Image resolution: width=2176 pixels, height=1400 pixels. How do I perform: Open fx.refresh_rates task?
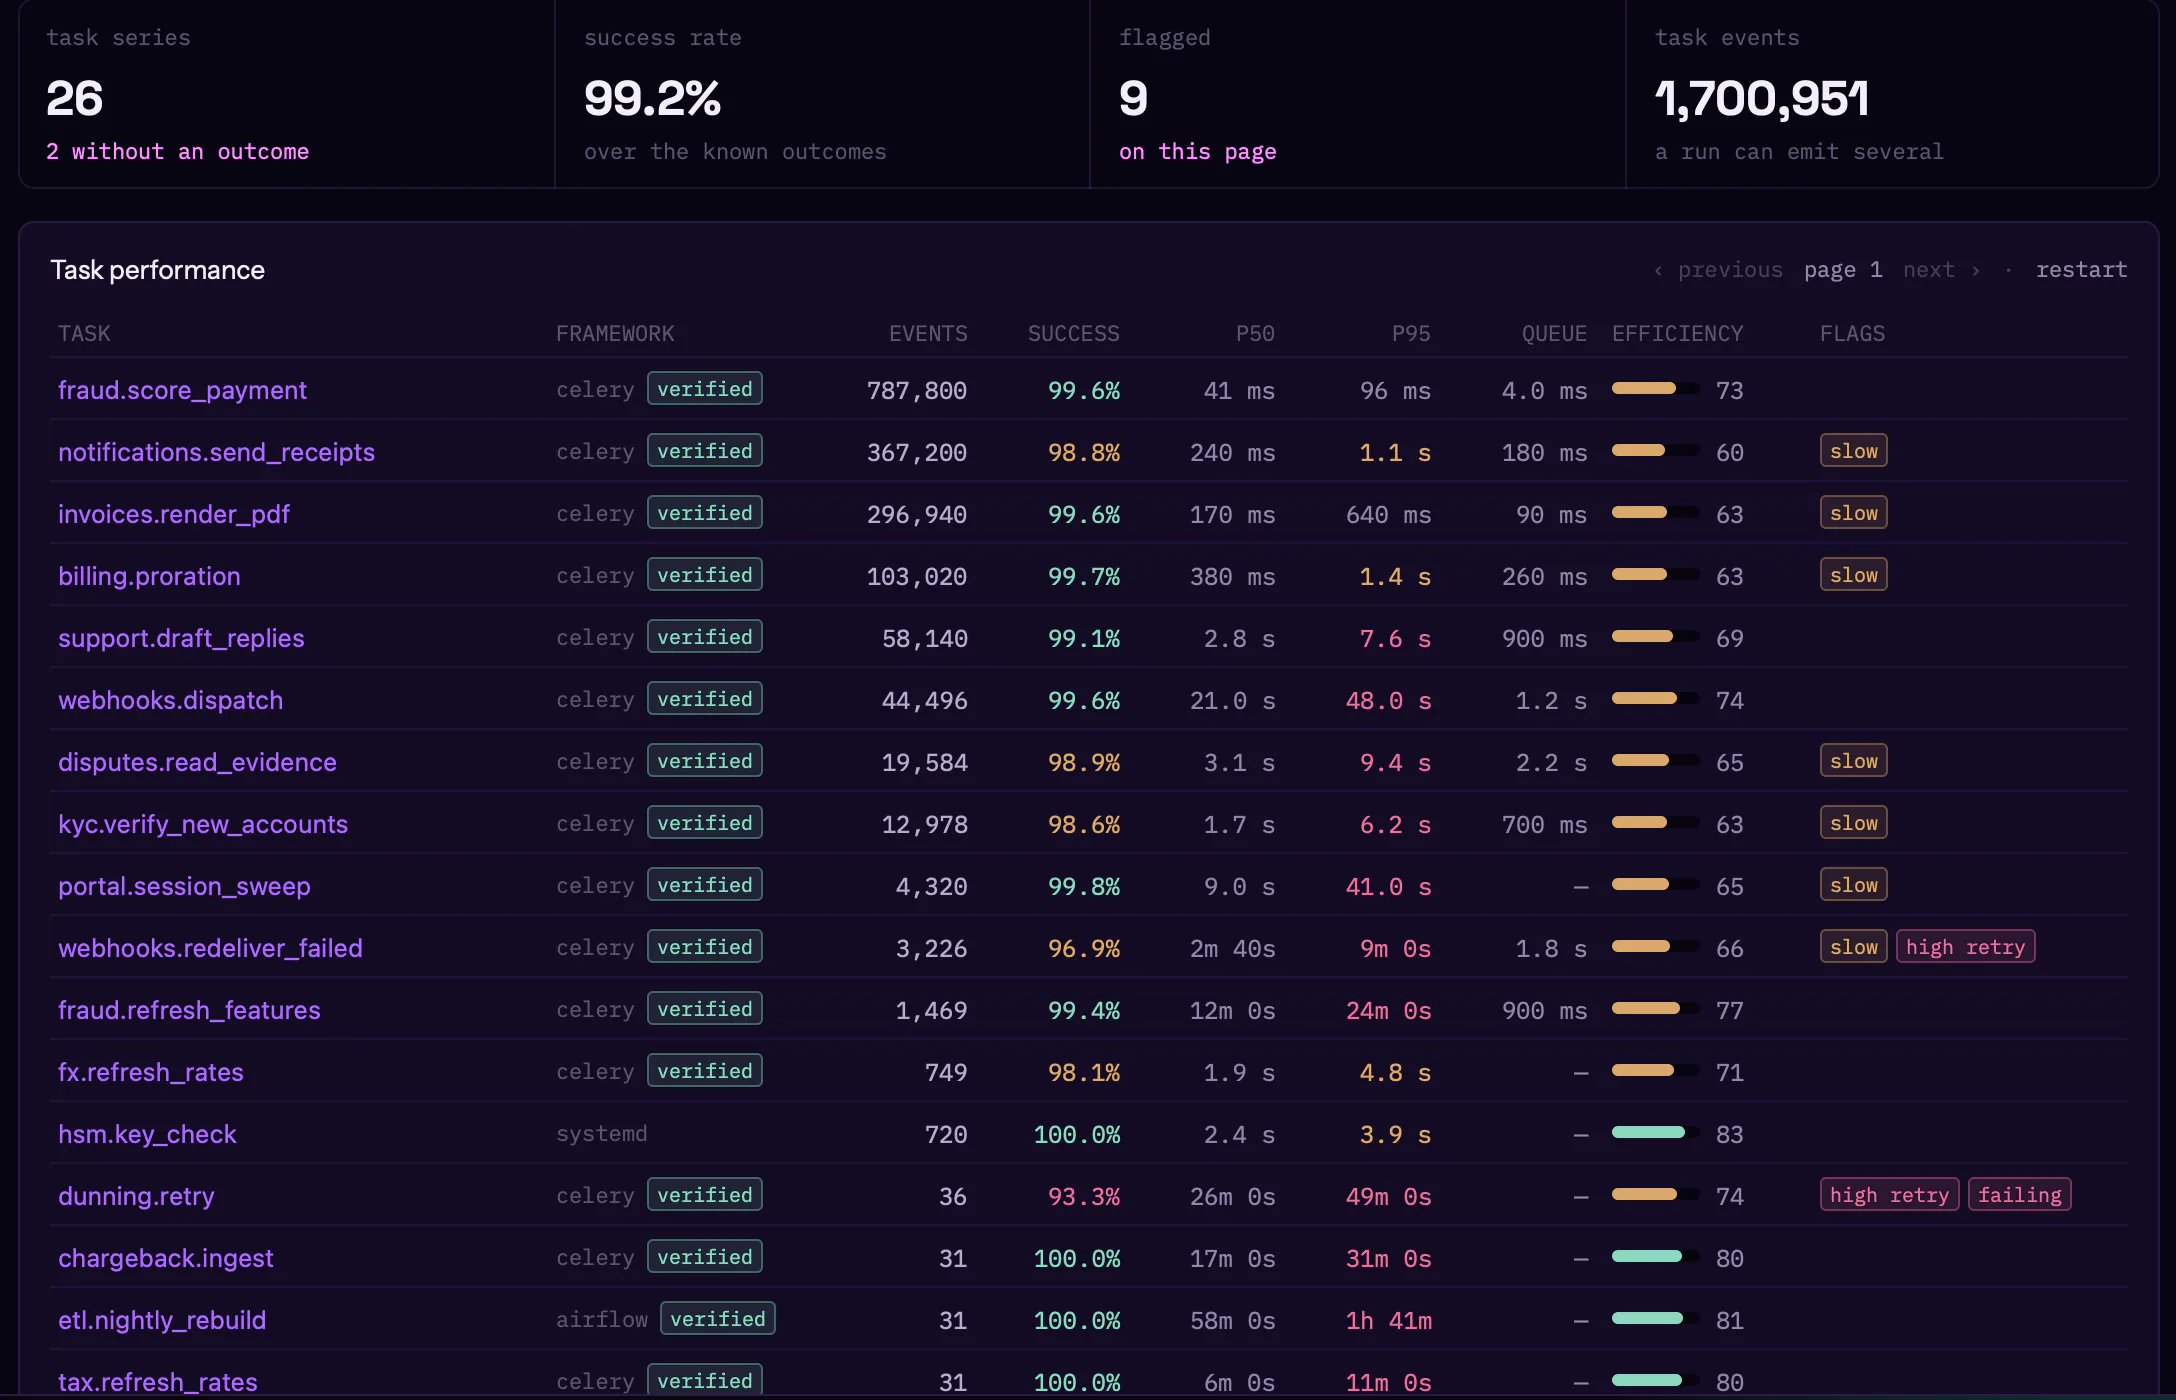(150, 1072)
